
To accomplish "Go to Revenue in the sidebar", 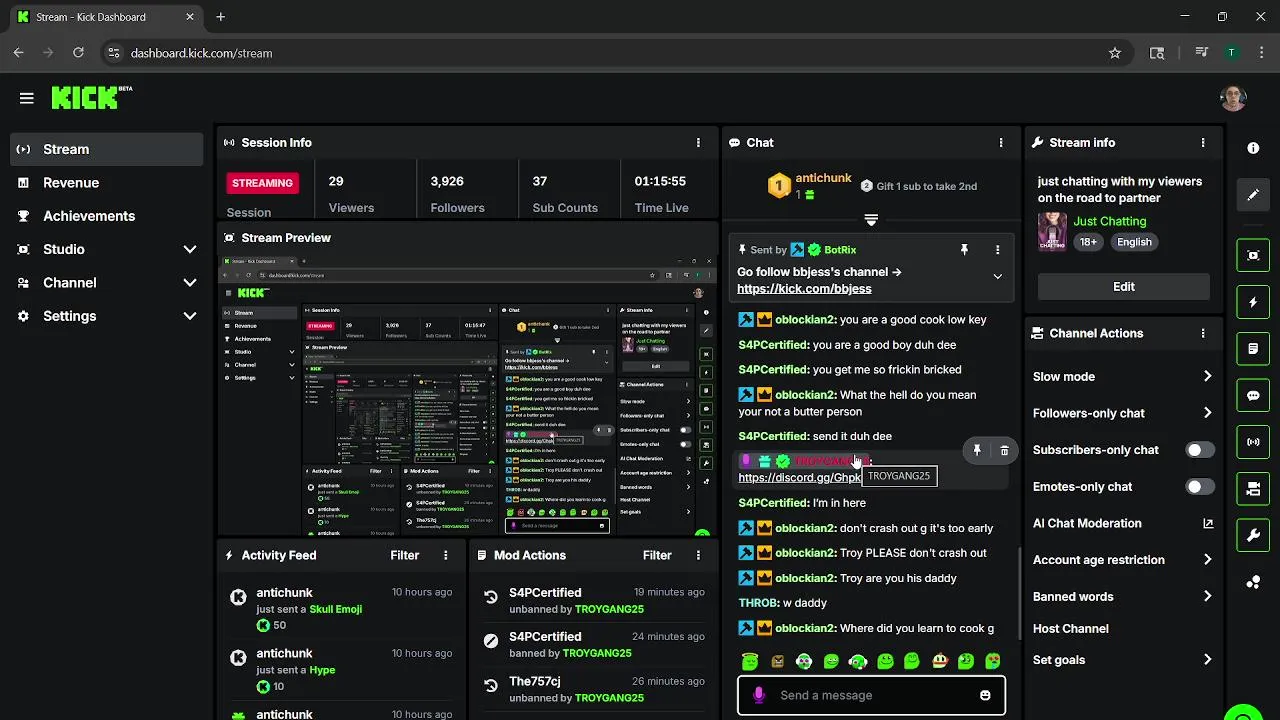I will click(x=107, y=182).
